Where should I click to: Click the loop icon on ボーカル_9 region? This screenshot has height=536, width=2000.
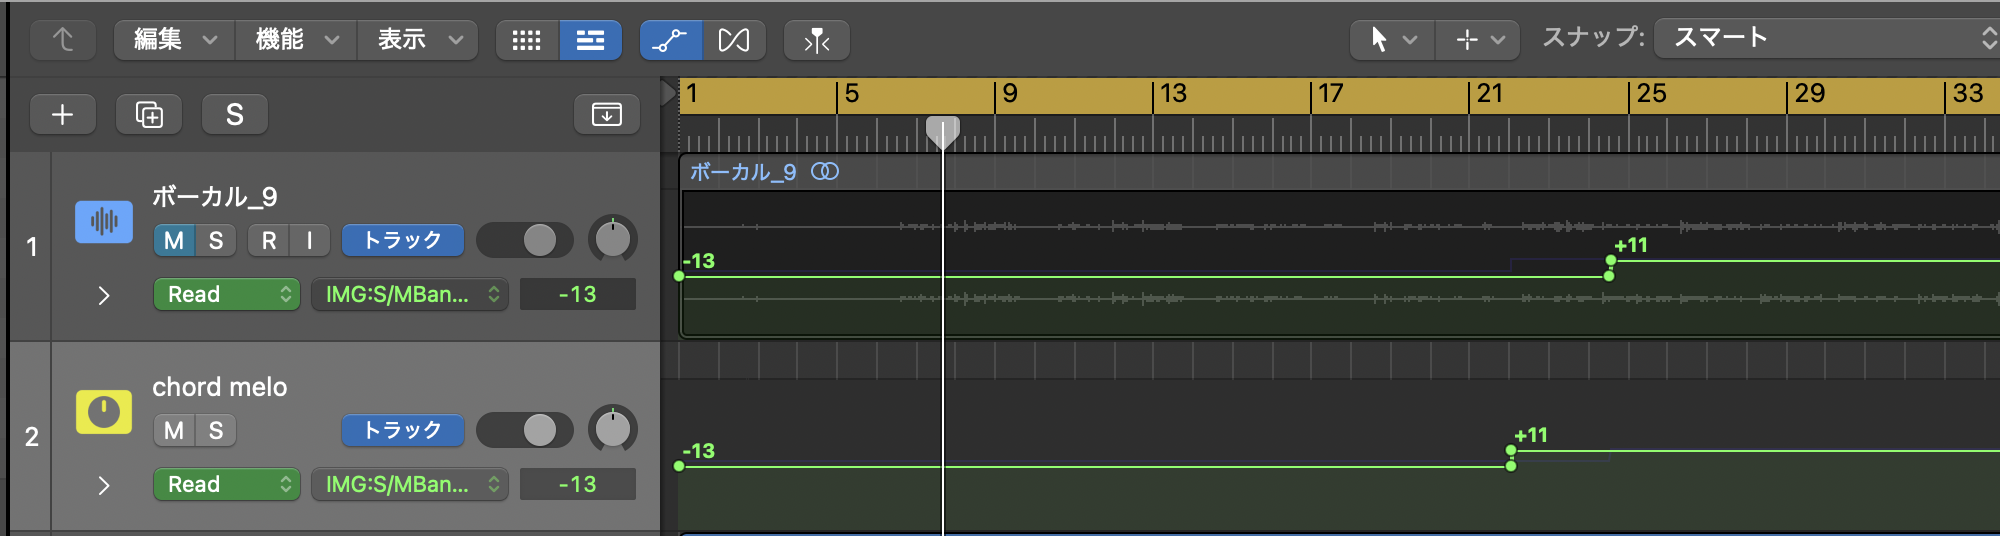point(825,172)
